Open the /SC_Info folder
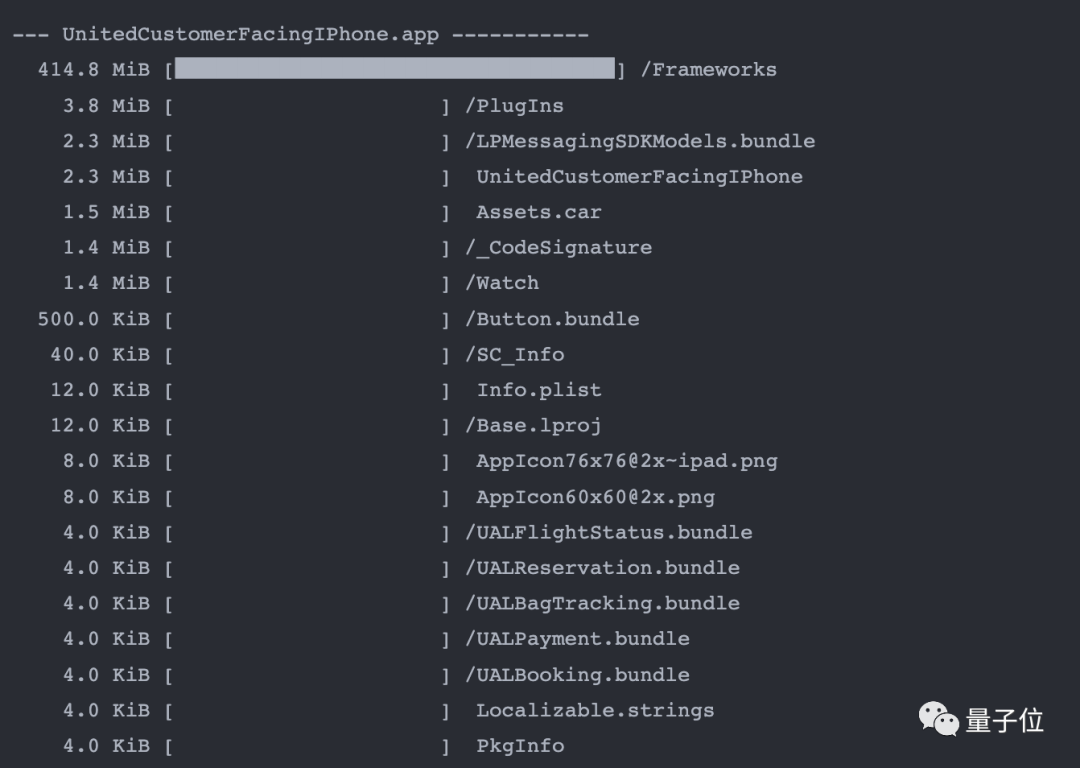Screen dimensions: 1080x768 point(514,355)
